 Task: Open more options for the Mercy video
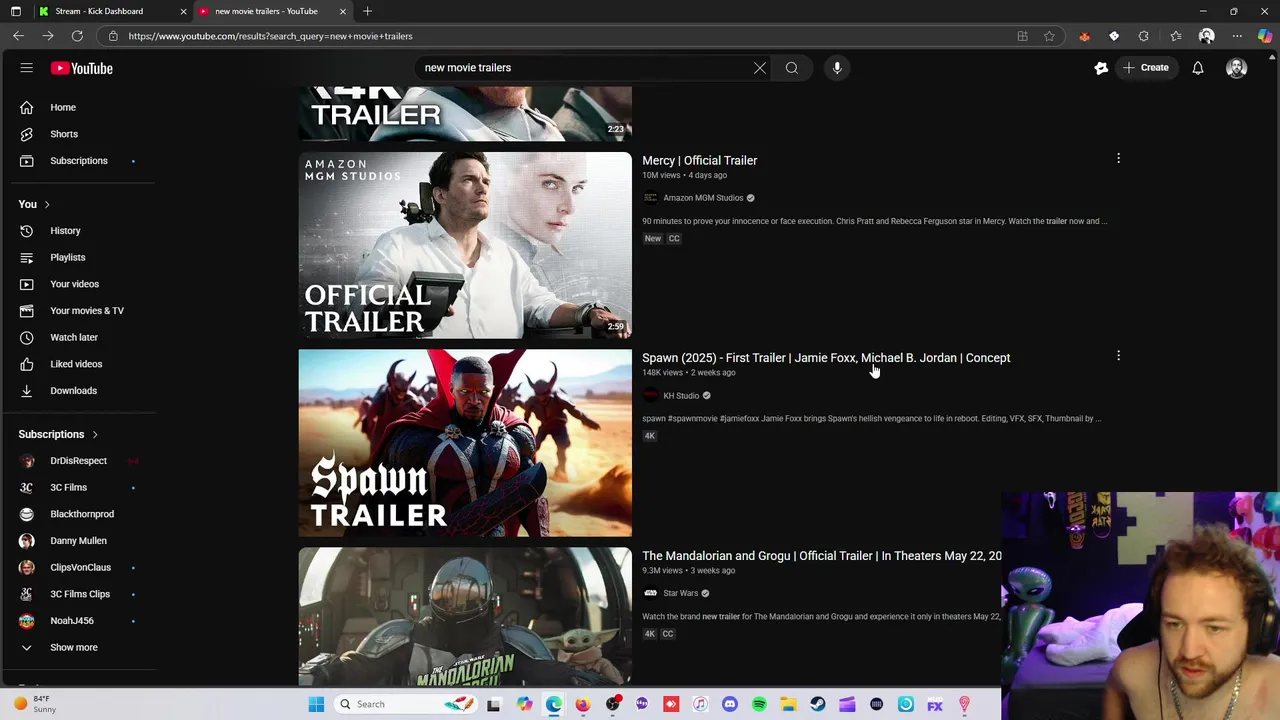pos(1118,158)
